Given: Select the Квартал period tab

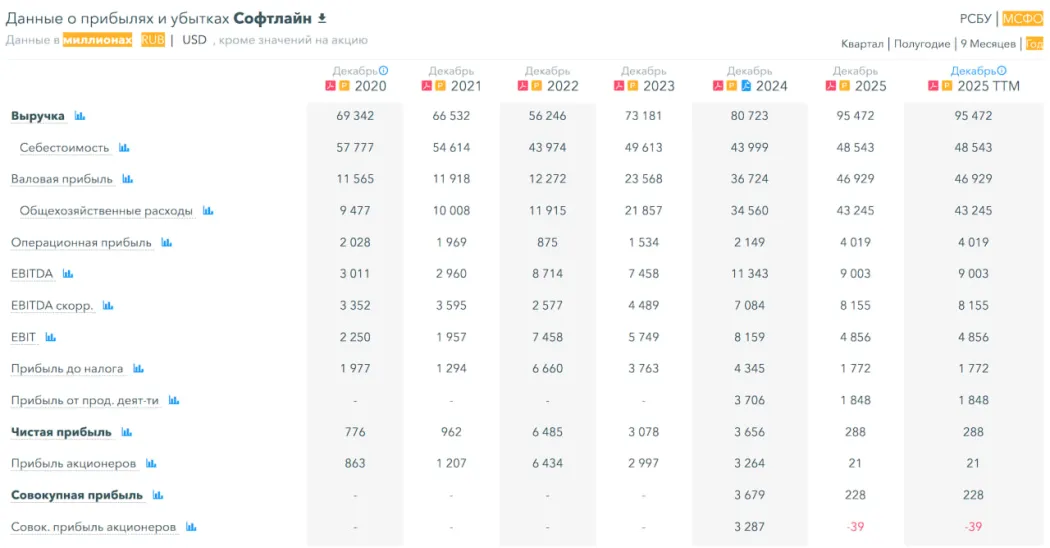Looking at the screenshot, I should (x=862, y=44).
